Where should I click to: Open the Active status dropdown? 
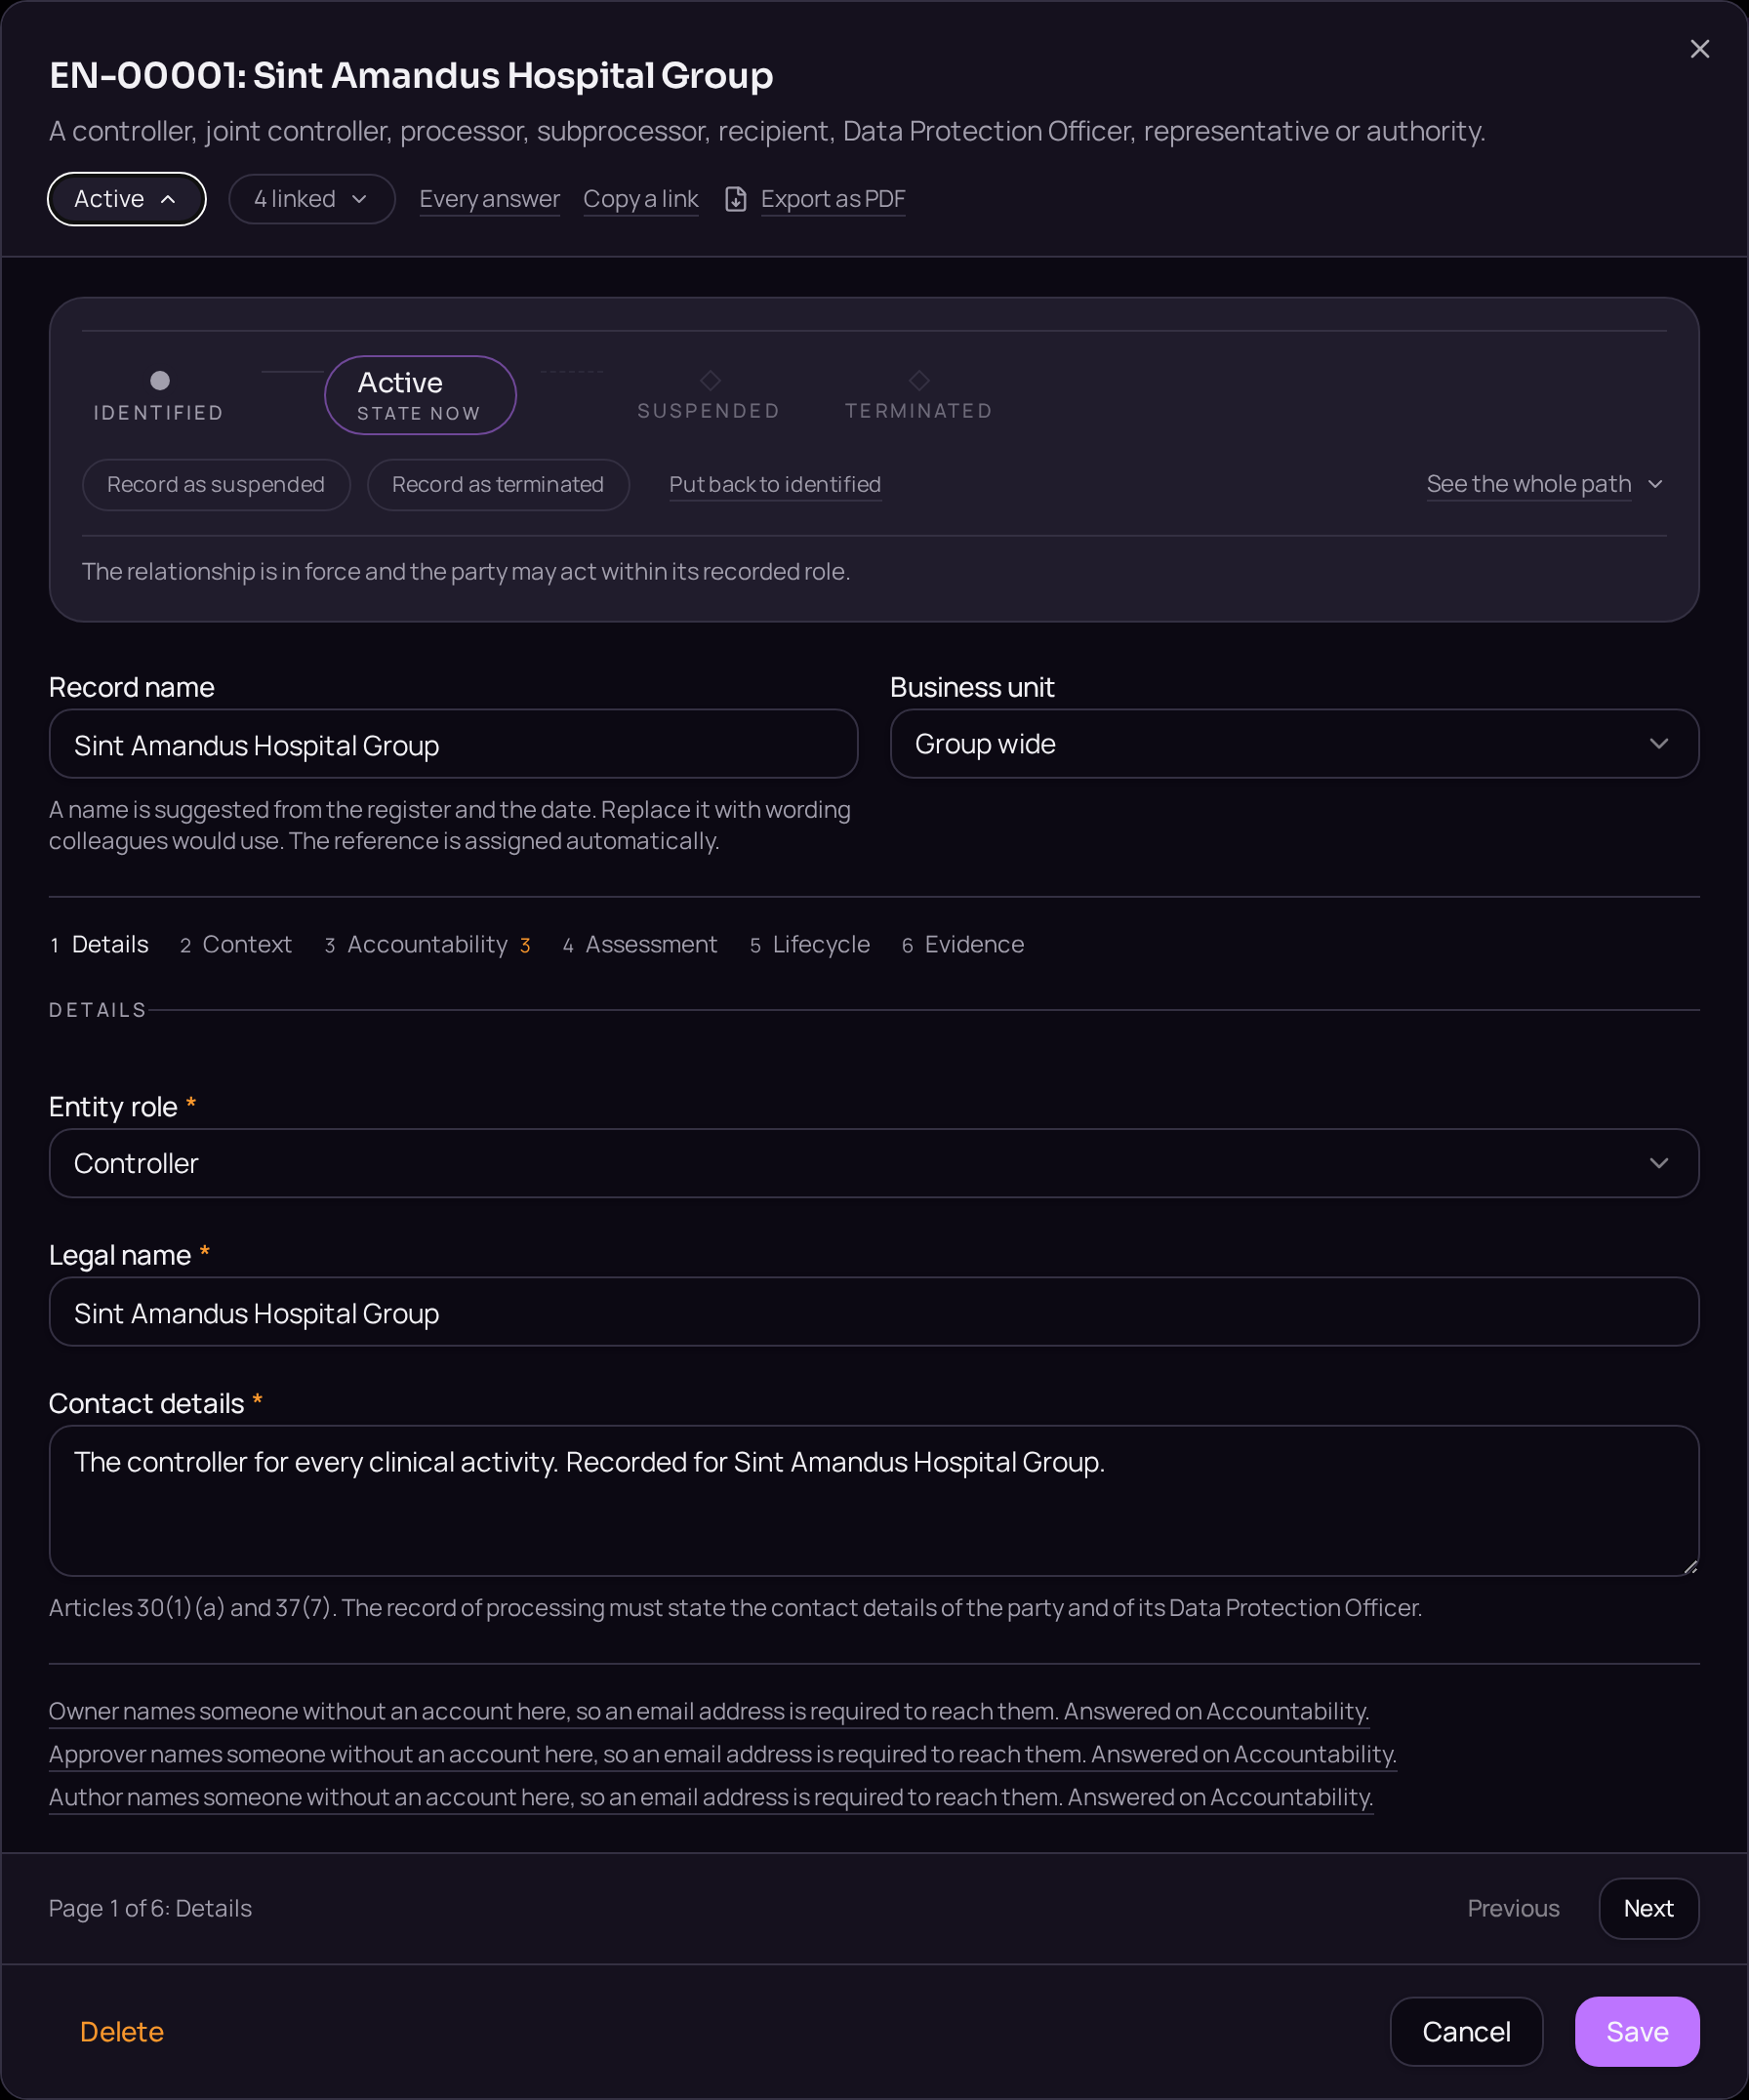coord(127,199)
